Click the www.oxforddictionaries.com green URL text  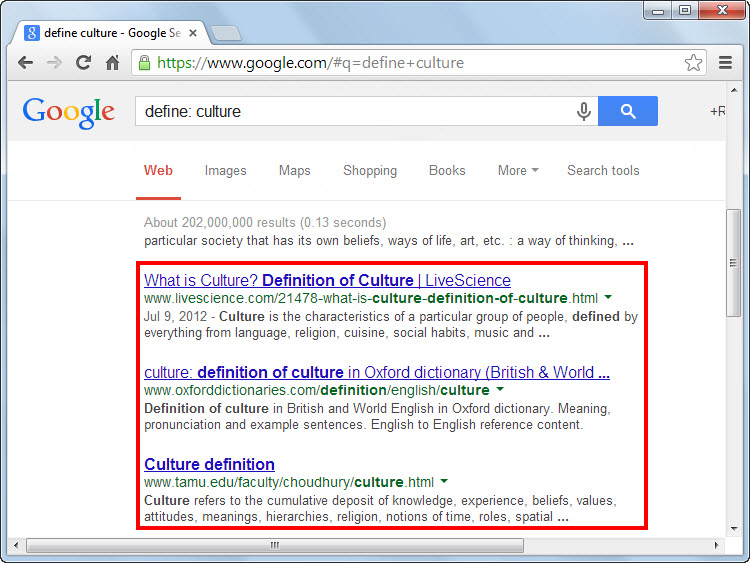pyautogui.click(x=317, y=390)
